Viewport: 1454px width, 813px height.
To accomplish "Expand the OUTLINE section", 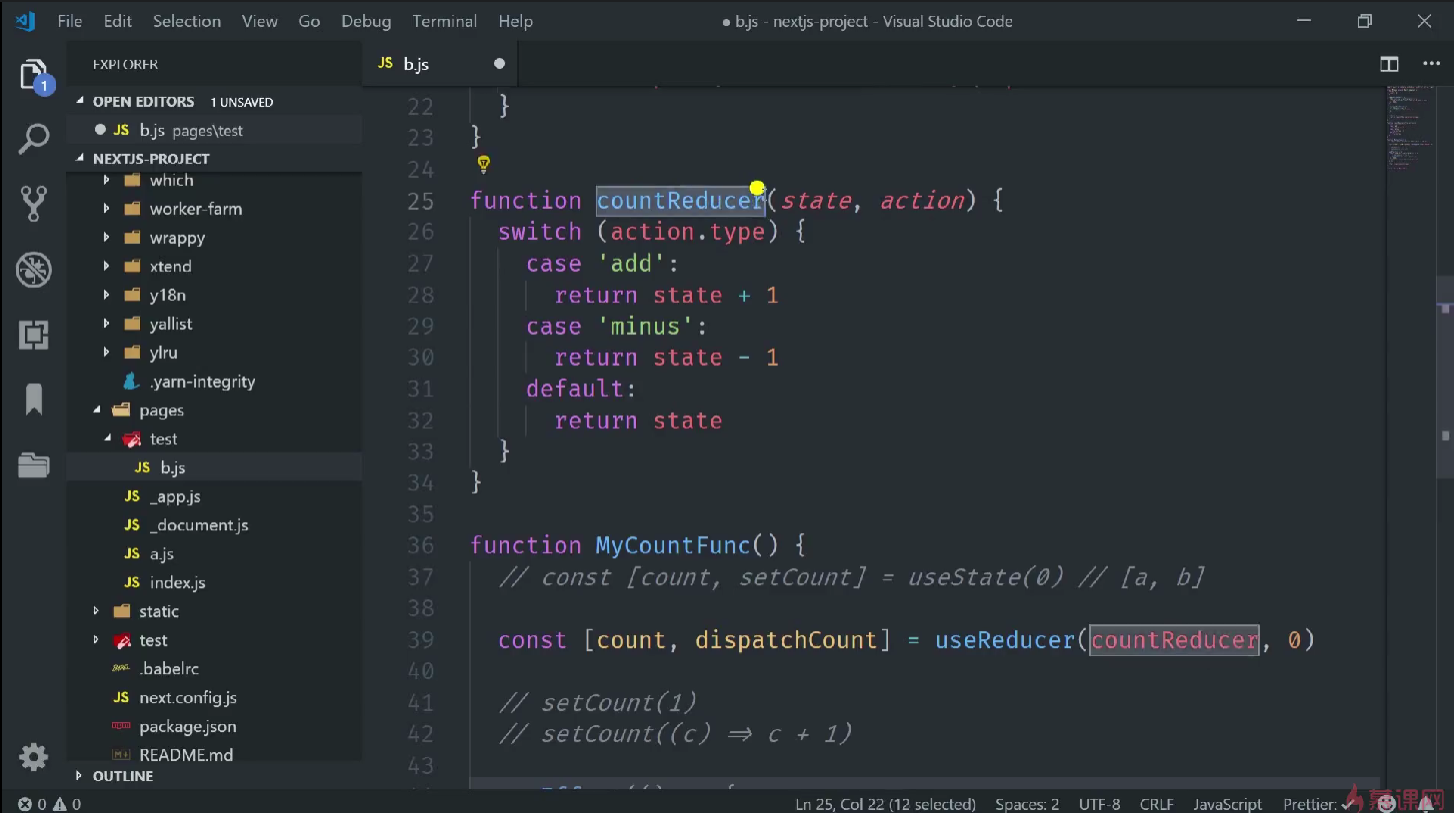I will pyautogui.click(x=123, y=776).
